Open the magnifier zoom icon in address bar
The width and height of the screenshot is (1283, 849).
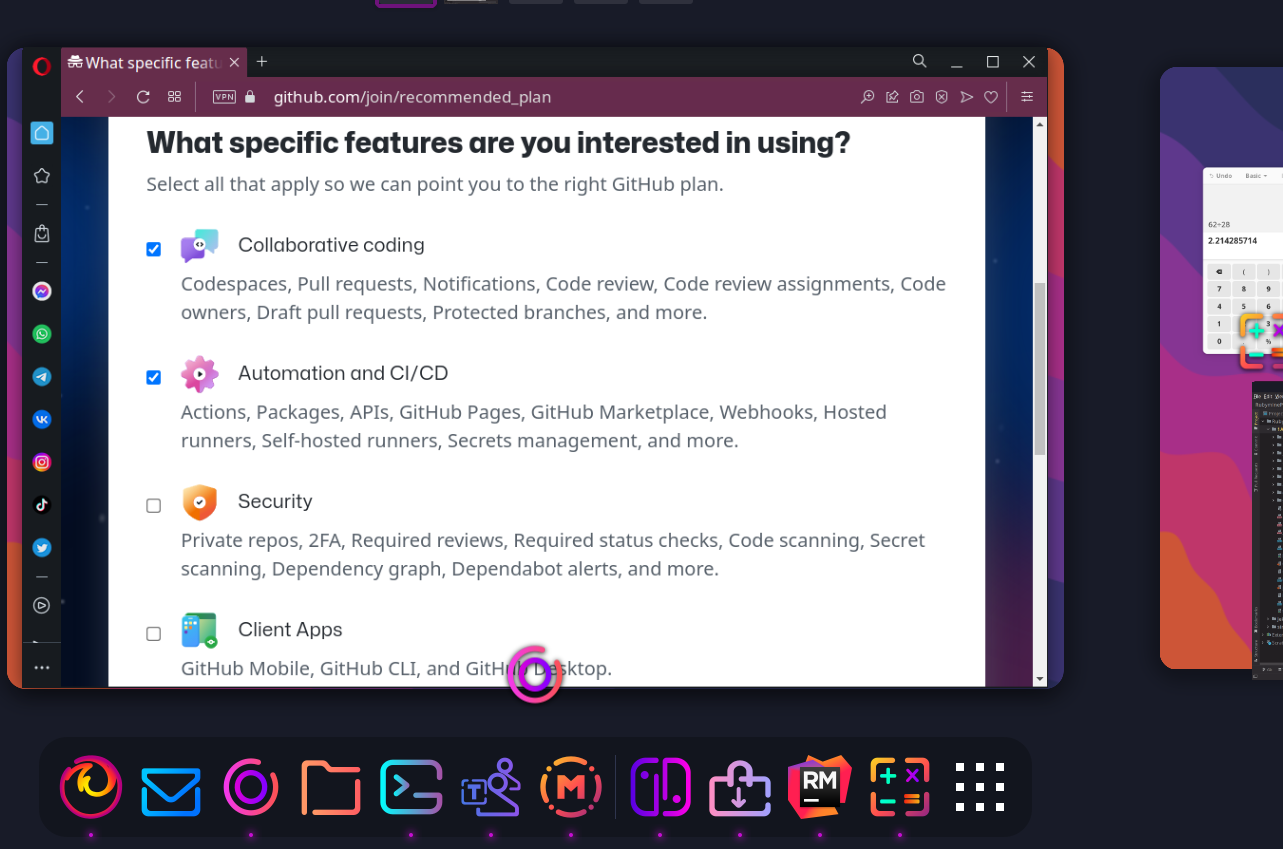(867, 97)
